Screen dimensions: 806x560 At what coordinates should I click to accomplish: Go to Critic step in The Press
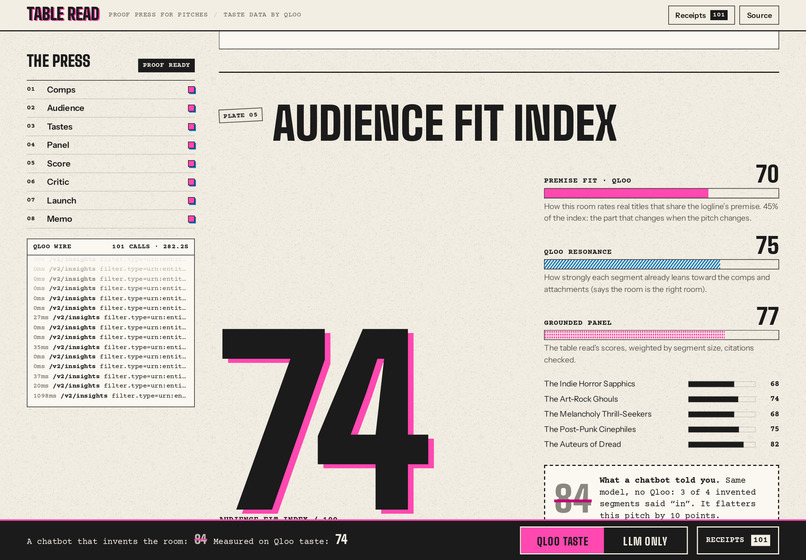[111, 182]
